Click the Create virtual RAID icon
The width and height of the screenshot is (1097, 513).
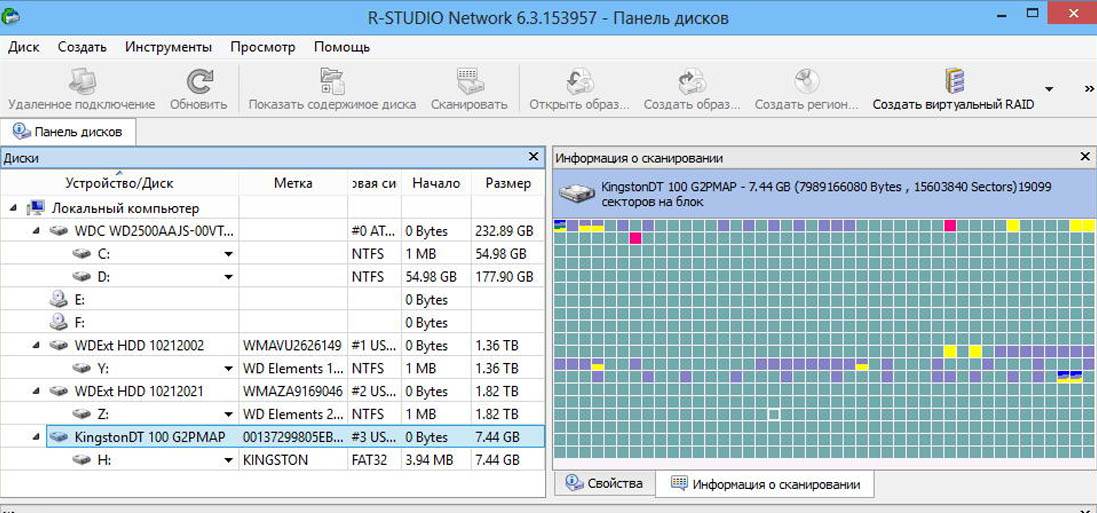coord(953,82)
